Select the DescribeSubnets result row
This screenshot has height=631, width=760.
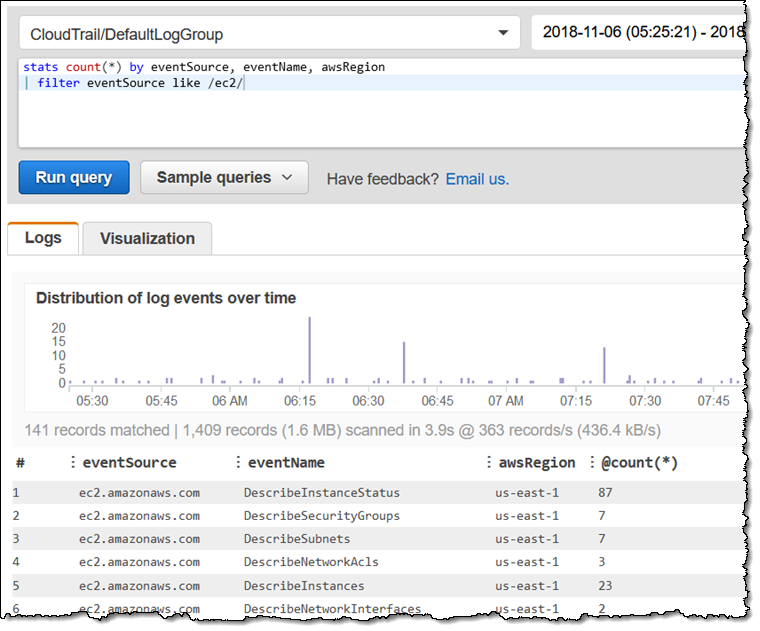(x=378, y=539)
